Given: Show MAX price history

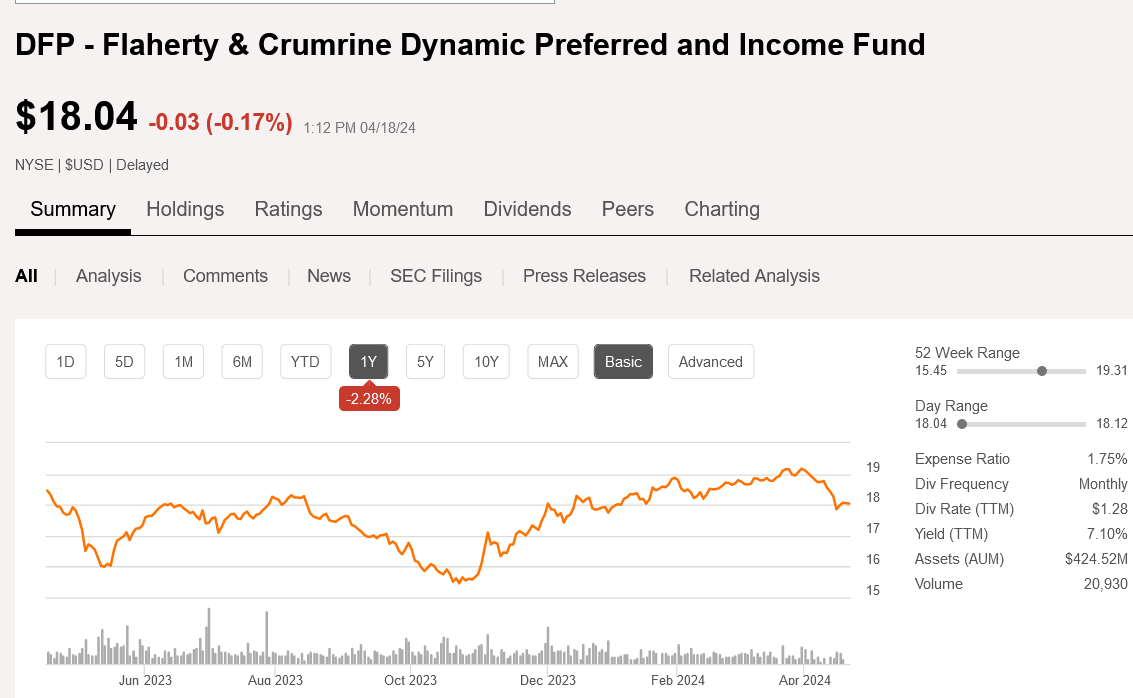Looking at the screenshot, I should [x=553, y=362].
